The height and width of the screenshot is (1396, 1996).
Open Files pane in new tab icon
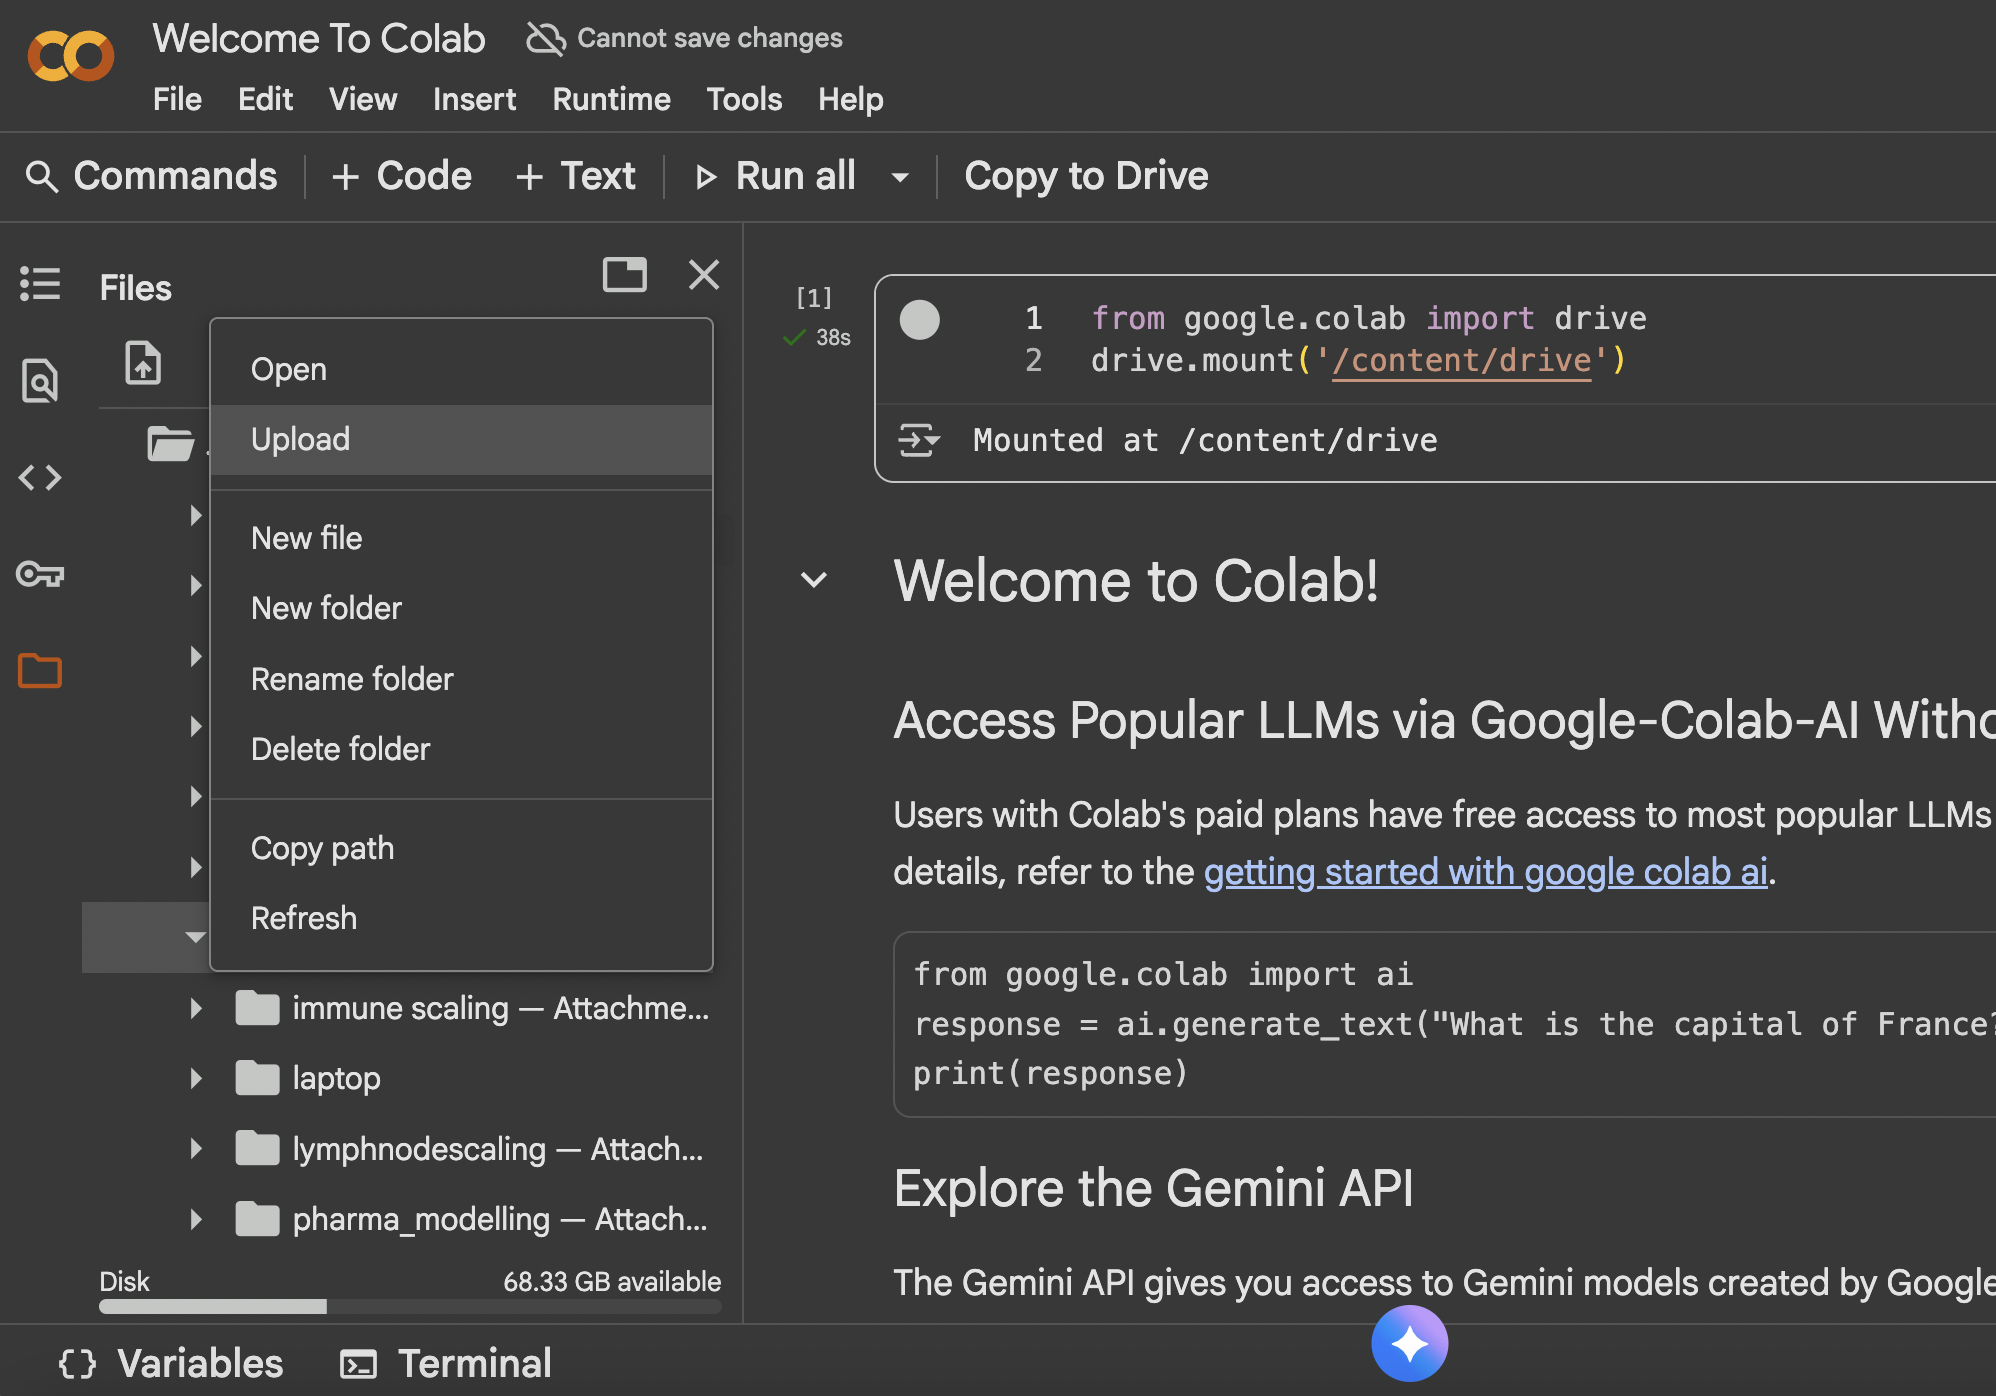coord(624,275)
